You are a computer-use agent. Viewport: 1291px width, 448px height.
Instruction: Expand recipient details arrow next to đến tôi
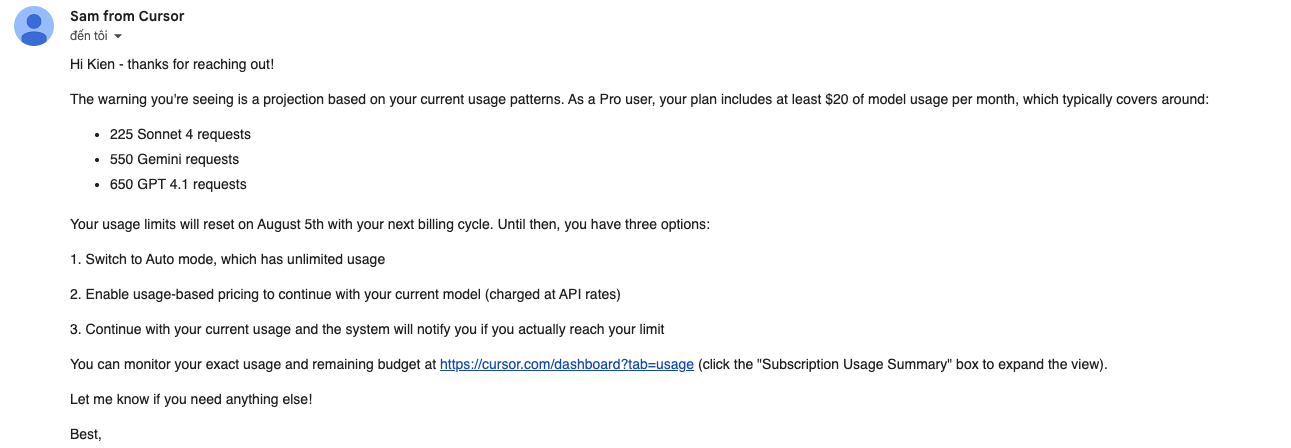[118, 37]
